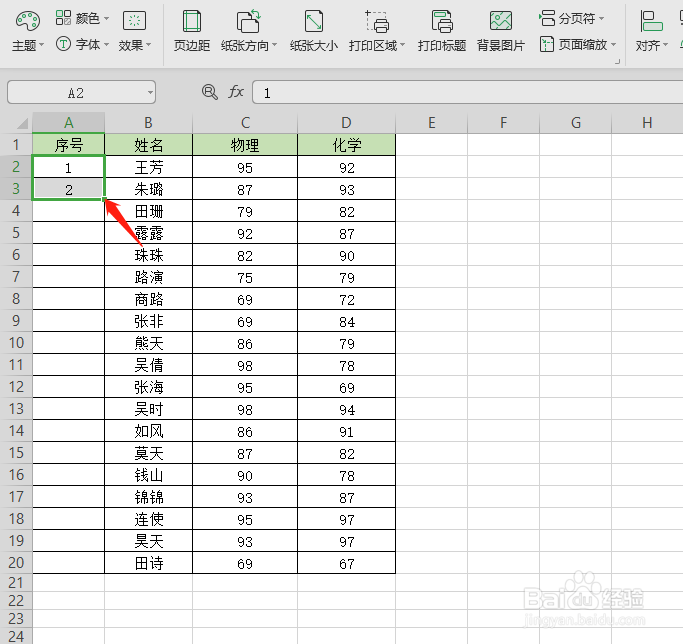683x644 pixels.
Task: Click 田诗's chemistry score 67
Action: 346,563
